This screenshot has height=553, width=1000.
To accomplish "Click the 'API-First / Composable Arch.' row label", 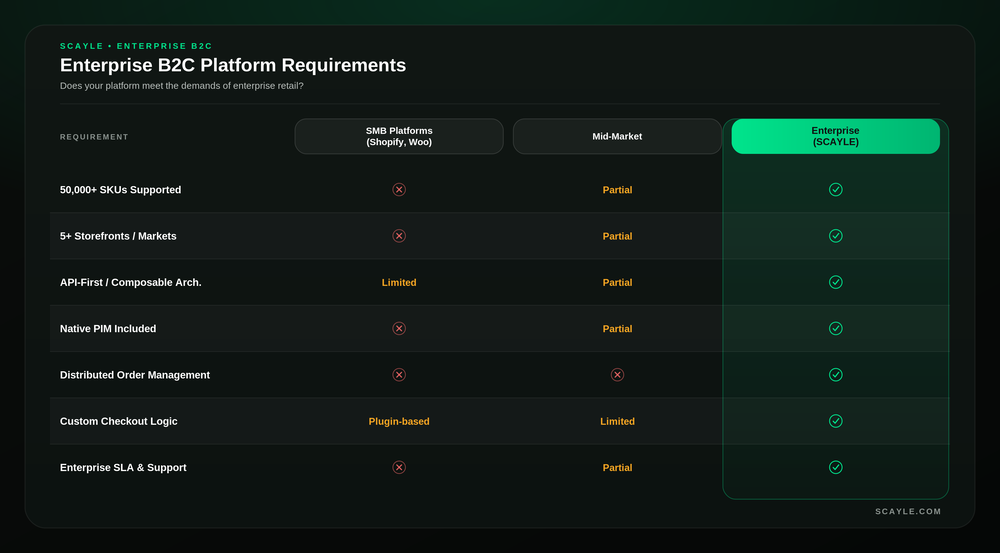I will 131,283.
